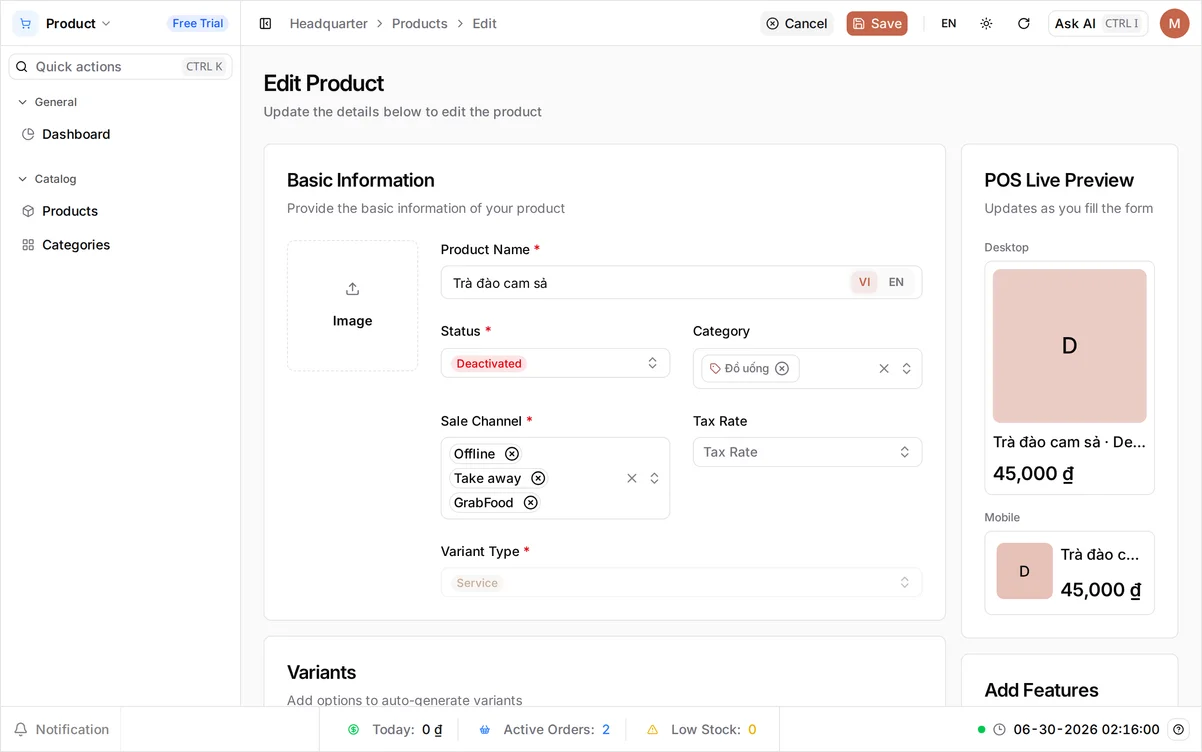Click the Notification bell icon
Screen dimensions: 1202x752
click(x=21, y=730)
